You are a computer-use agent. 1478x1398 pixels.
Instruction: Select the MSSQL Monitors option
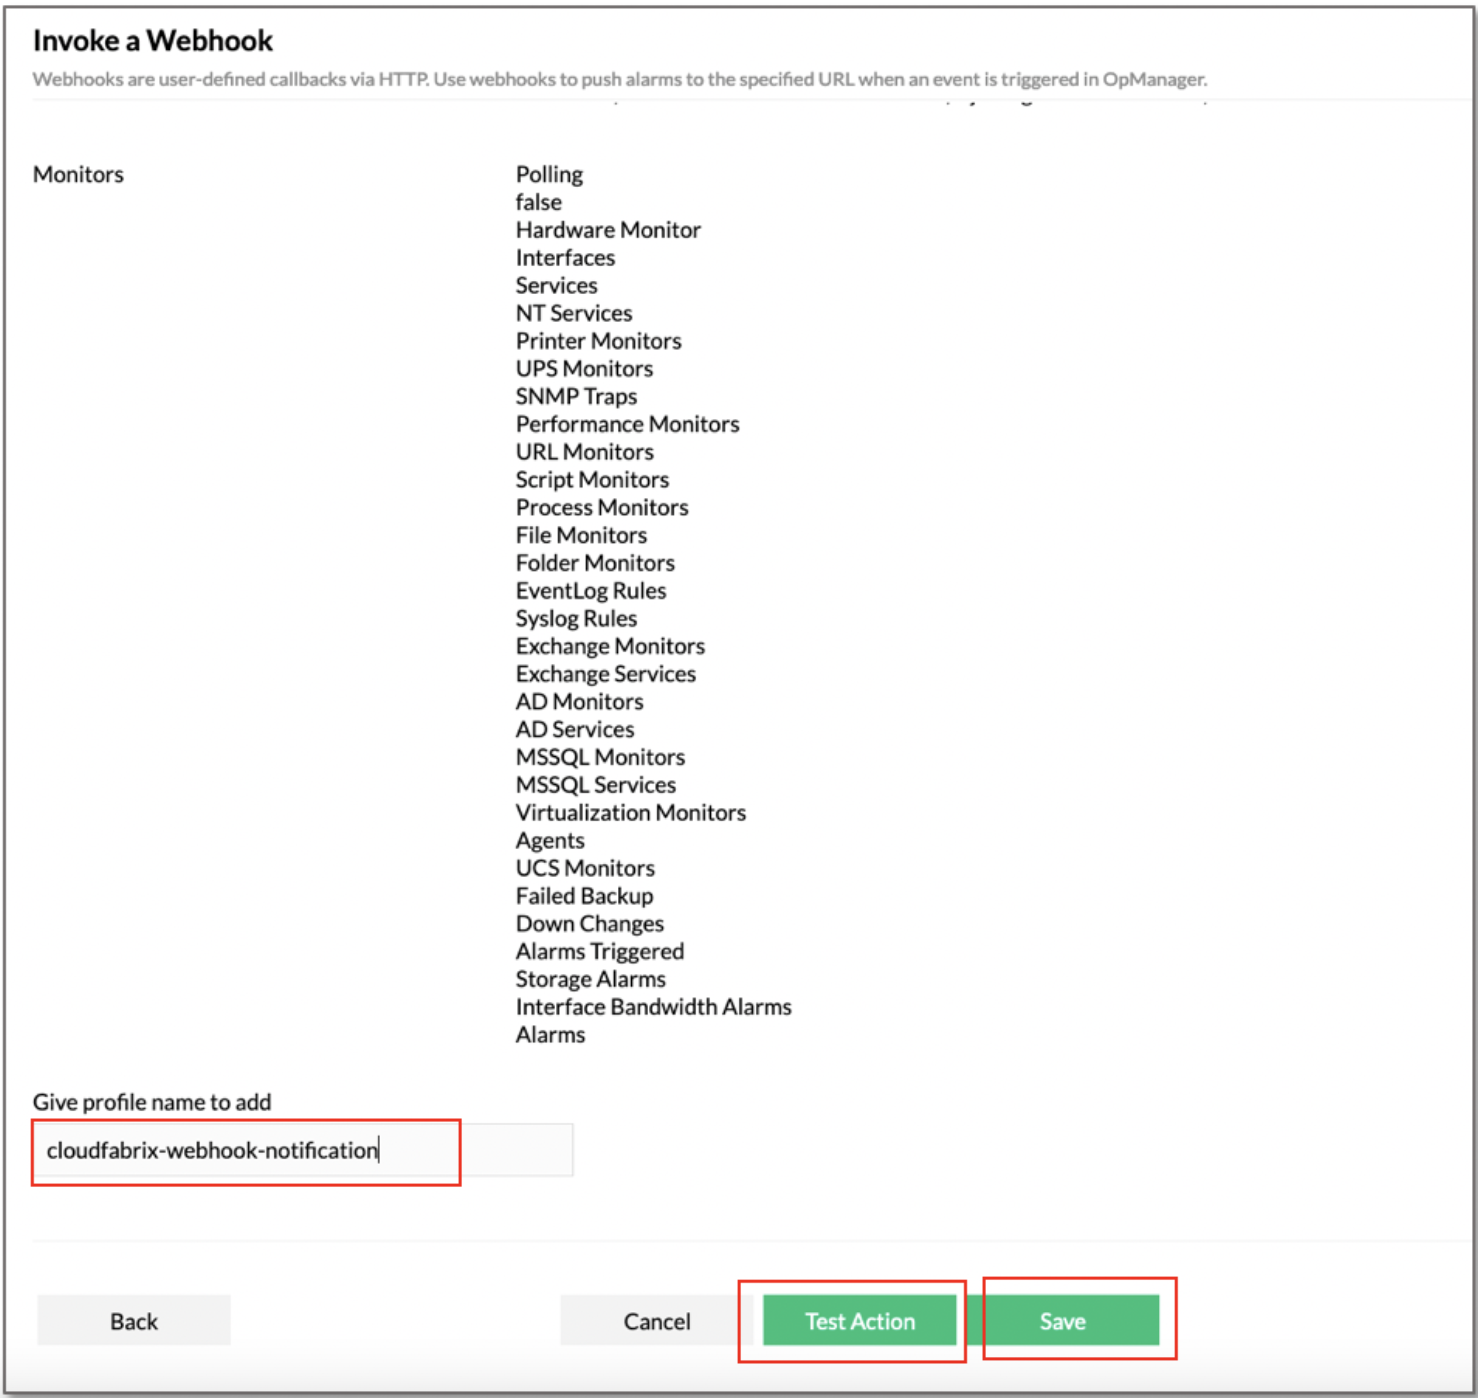pos(600,757)
